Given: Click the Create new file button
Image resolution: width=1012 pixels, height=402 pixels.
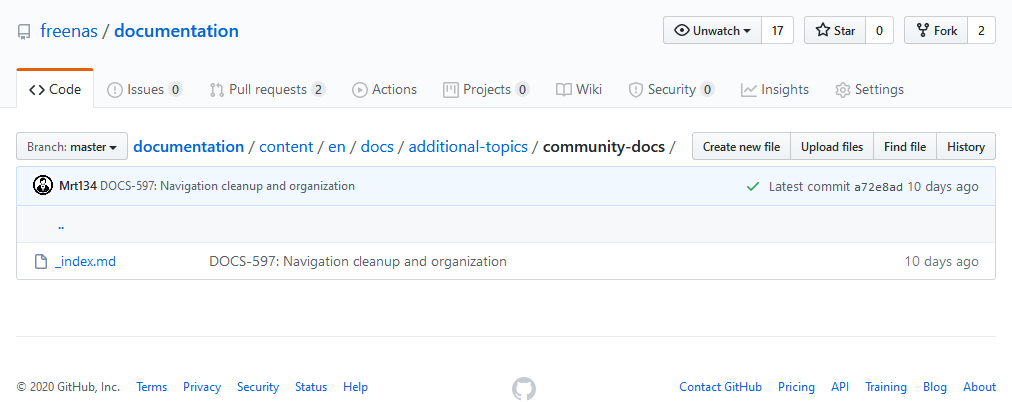Looking at the screenshot, I should click(741, 147).
